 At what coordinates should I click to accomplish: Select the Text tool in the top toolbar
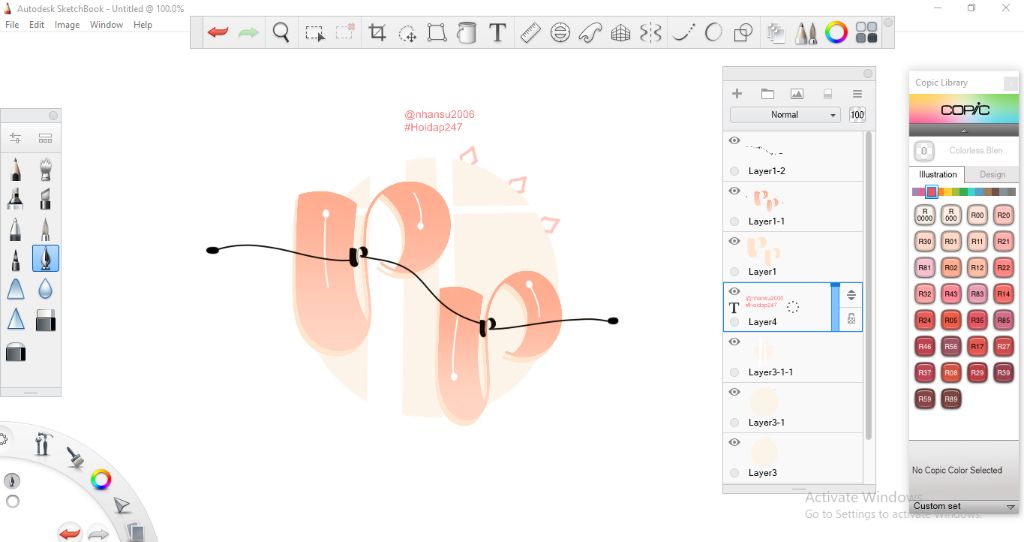(x=497, y=32)
